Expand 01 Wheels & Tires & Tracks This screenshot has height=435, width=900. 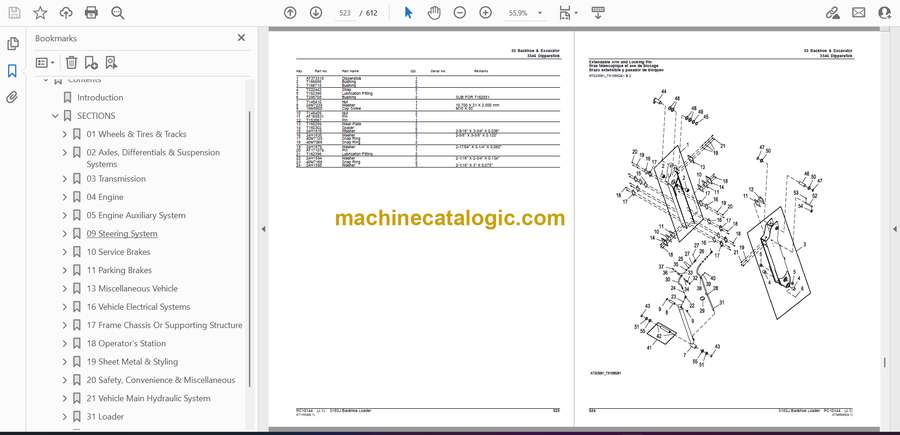click(64, 134)
